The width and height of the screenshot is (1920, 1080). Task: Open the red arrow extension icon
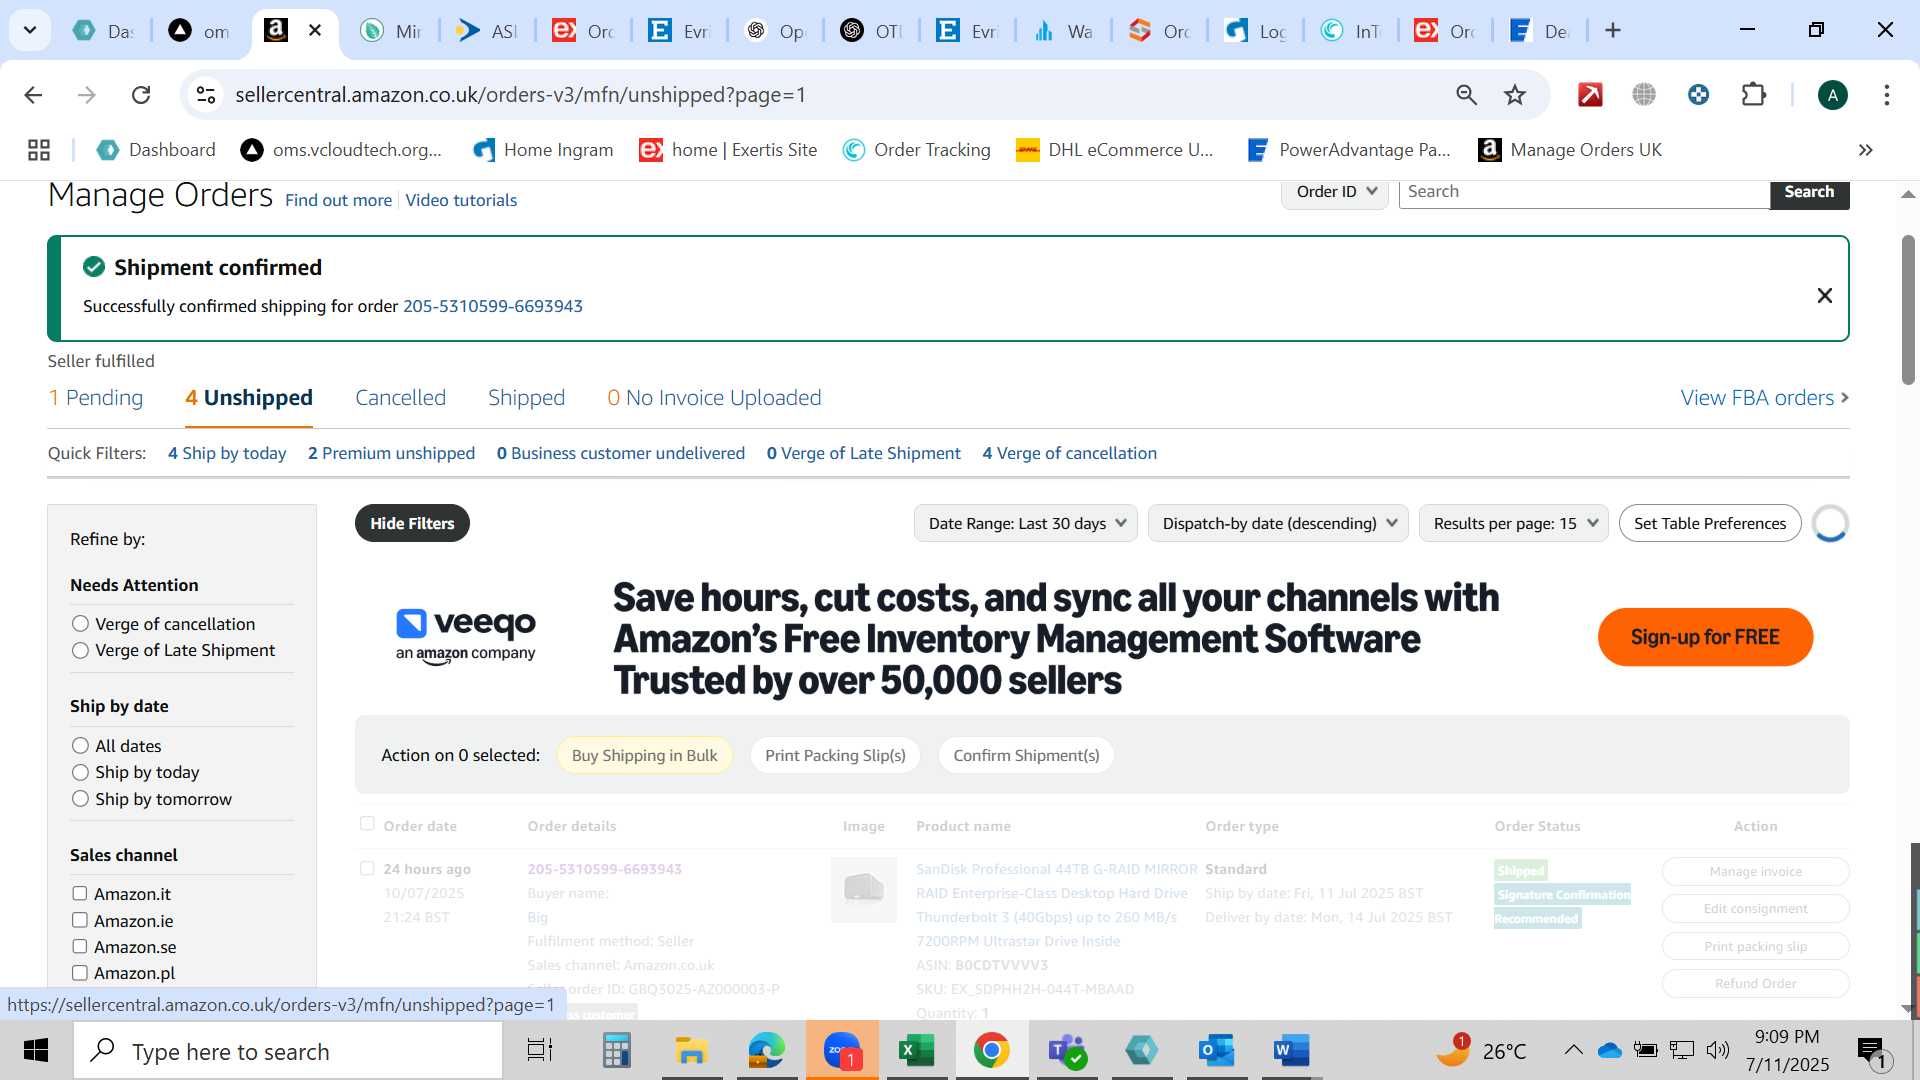tap(1590, 95)
